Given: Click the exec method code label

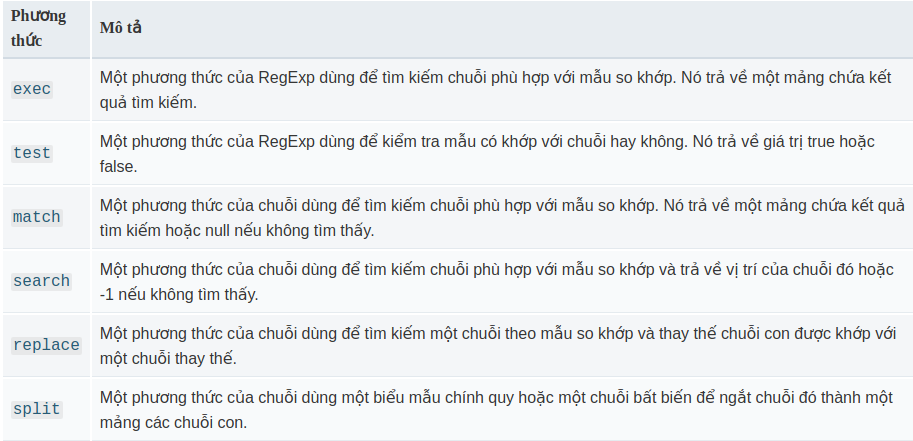Looking at the screenshot, I should pyautogui.click(x=32, y=89).
